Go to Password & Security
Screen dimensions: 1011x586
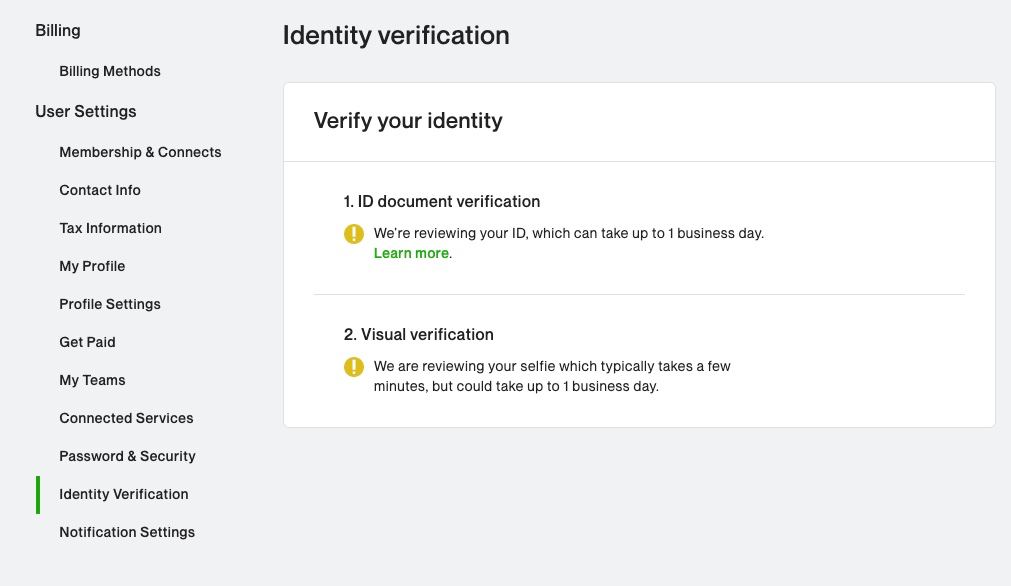pos(127,456)
